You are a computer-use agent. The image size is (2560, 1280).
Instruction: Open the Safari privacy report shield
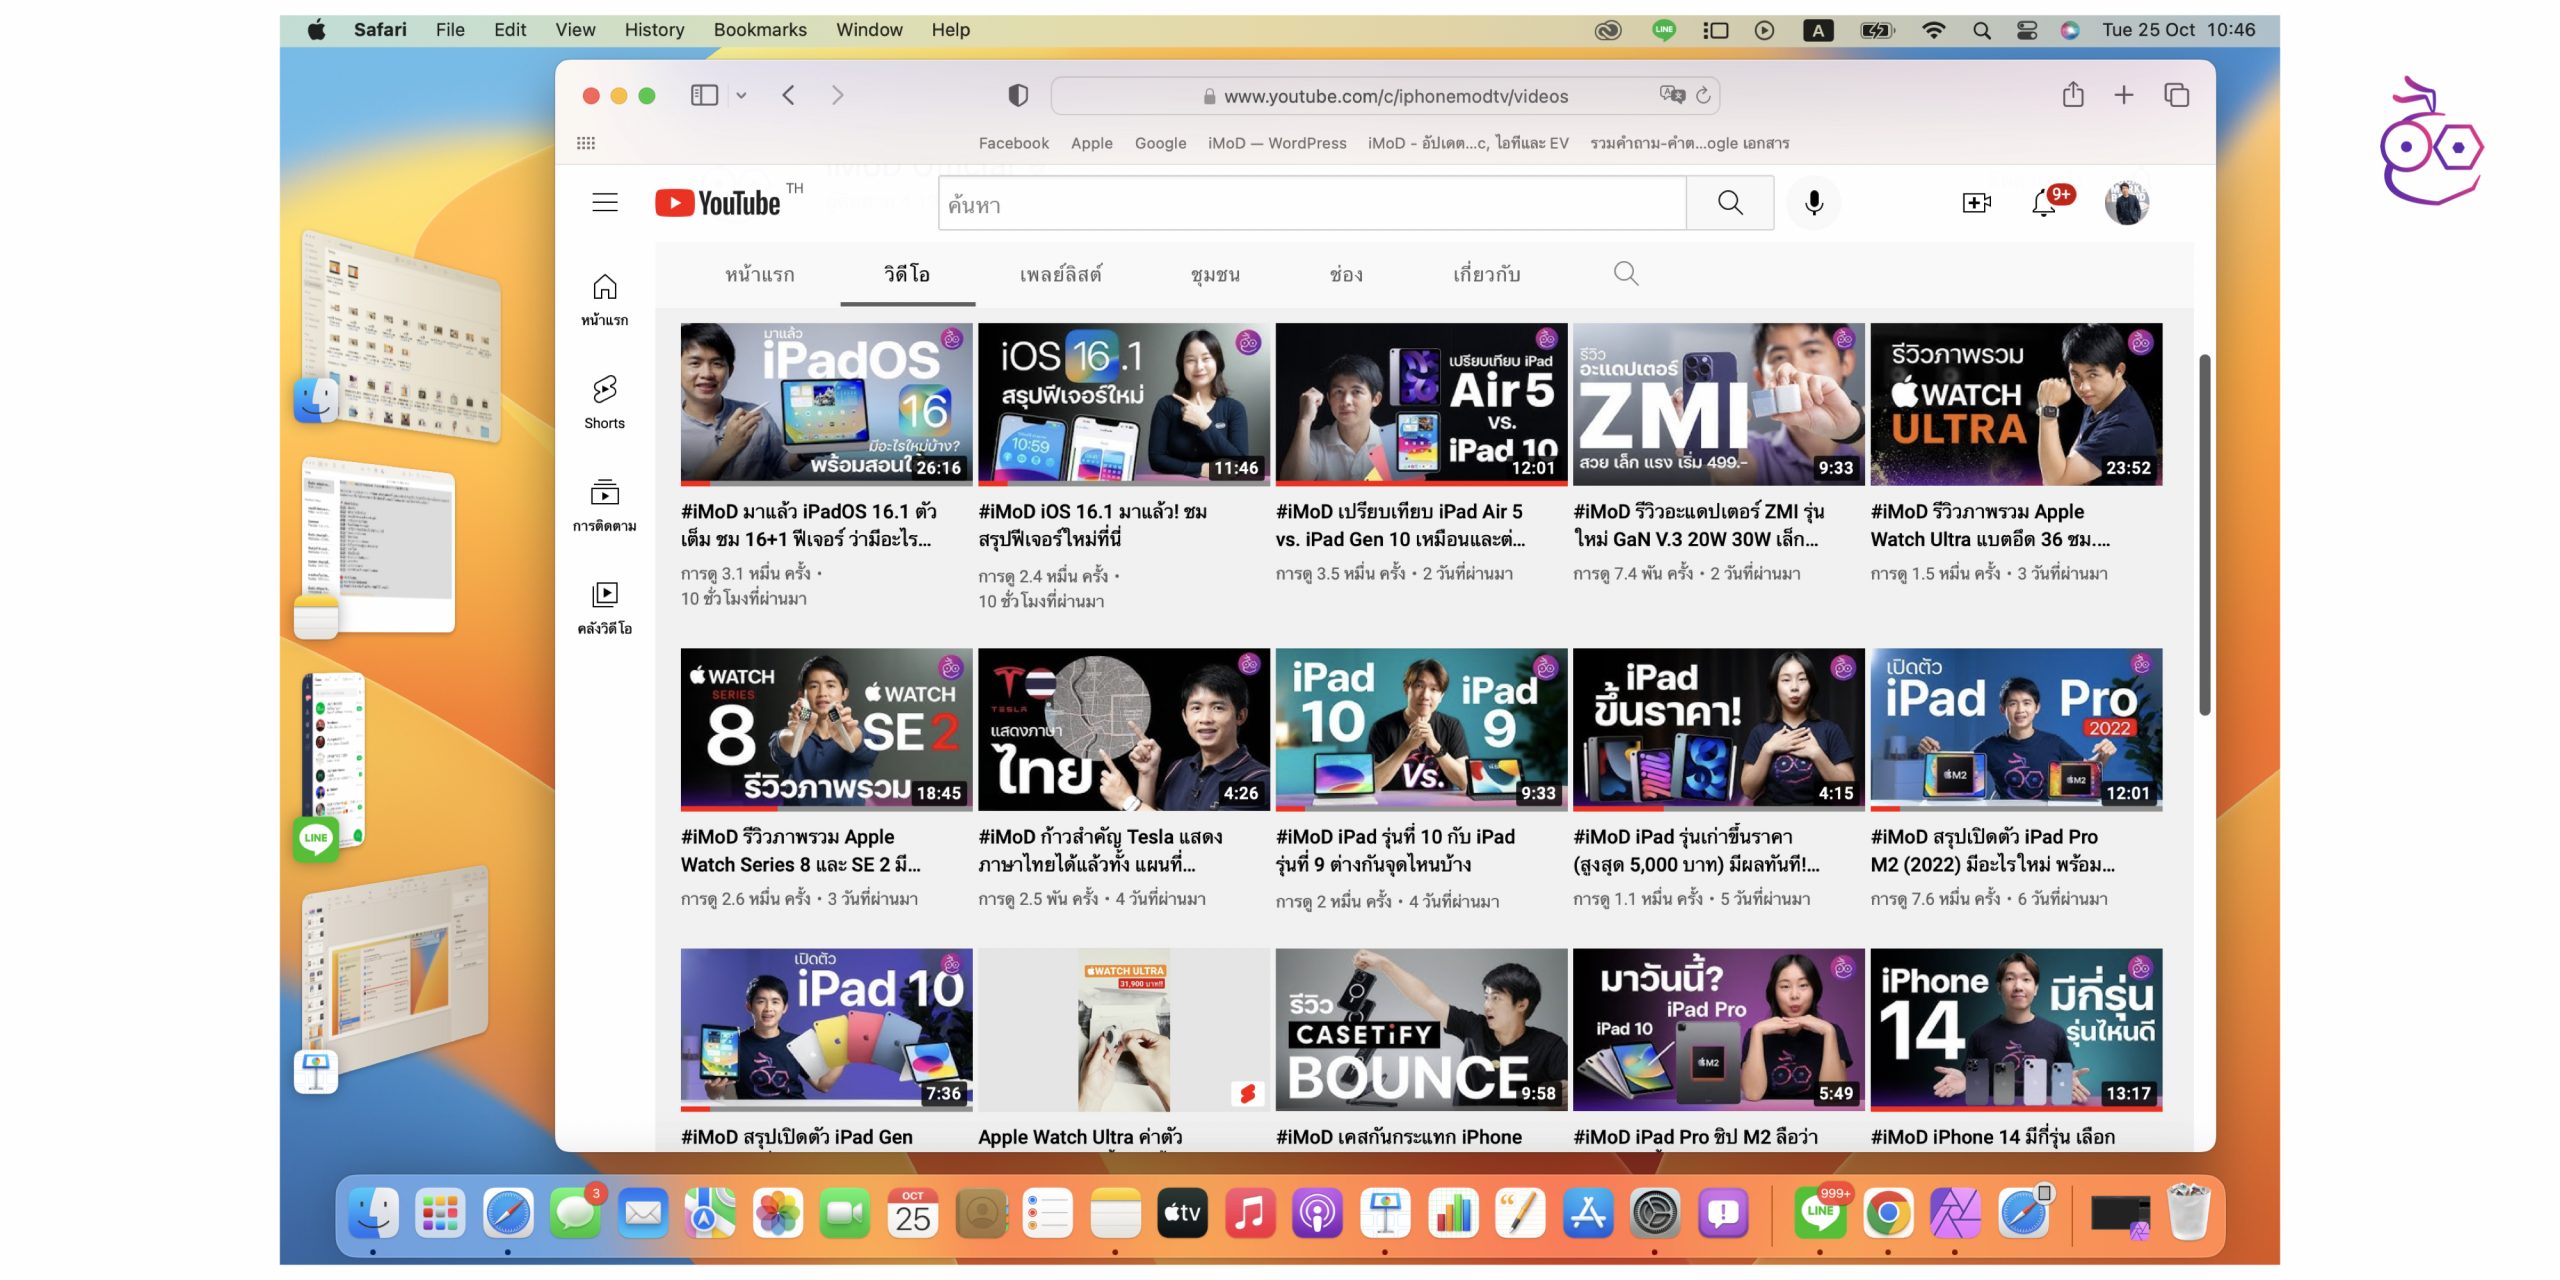pos(1017,95)
